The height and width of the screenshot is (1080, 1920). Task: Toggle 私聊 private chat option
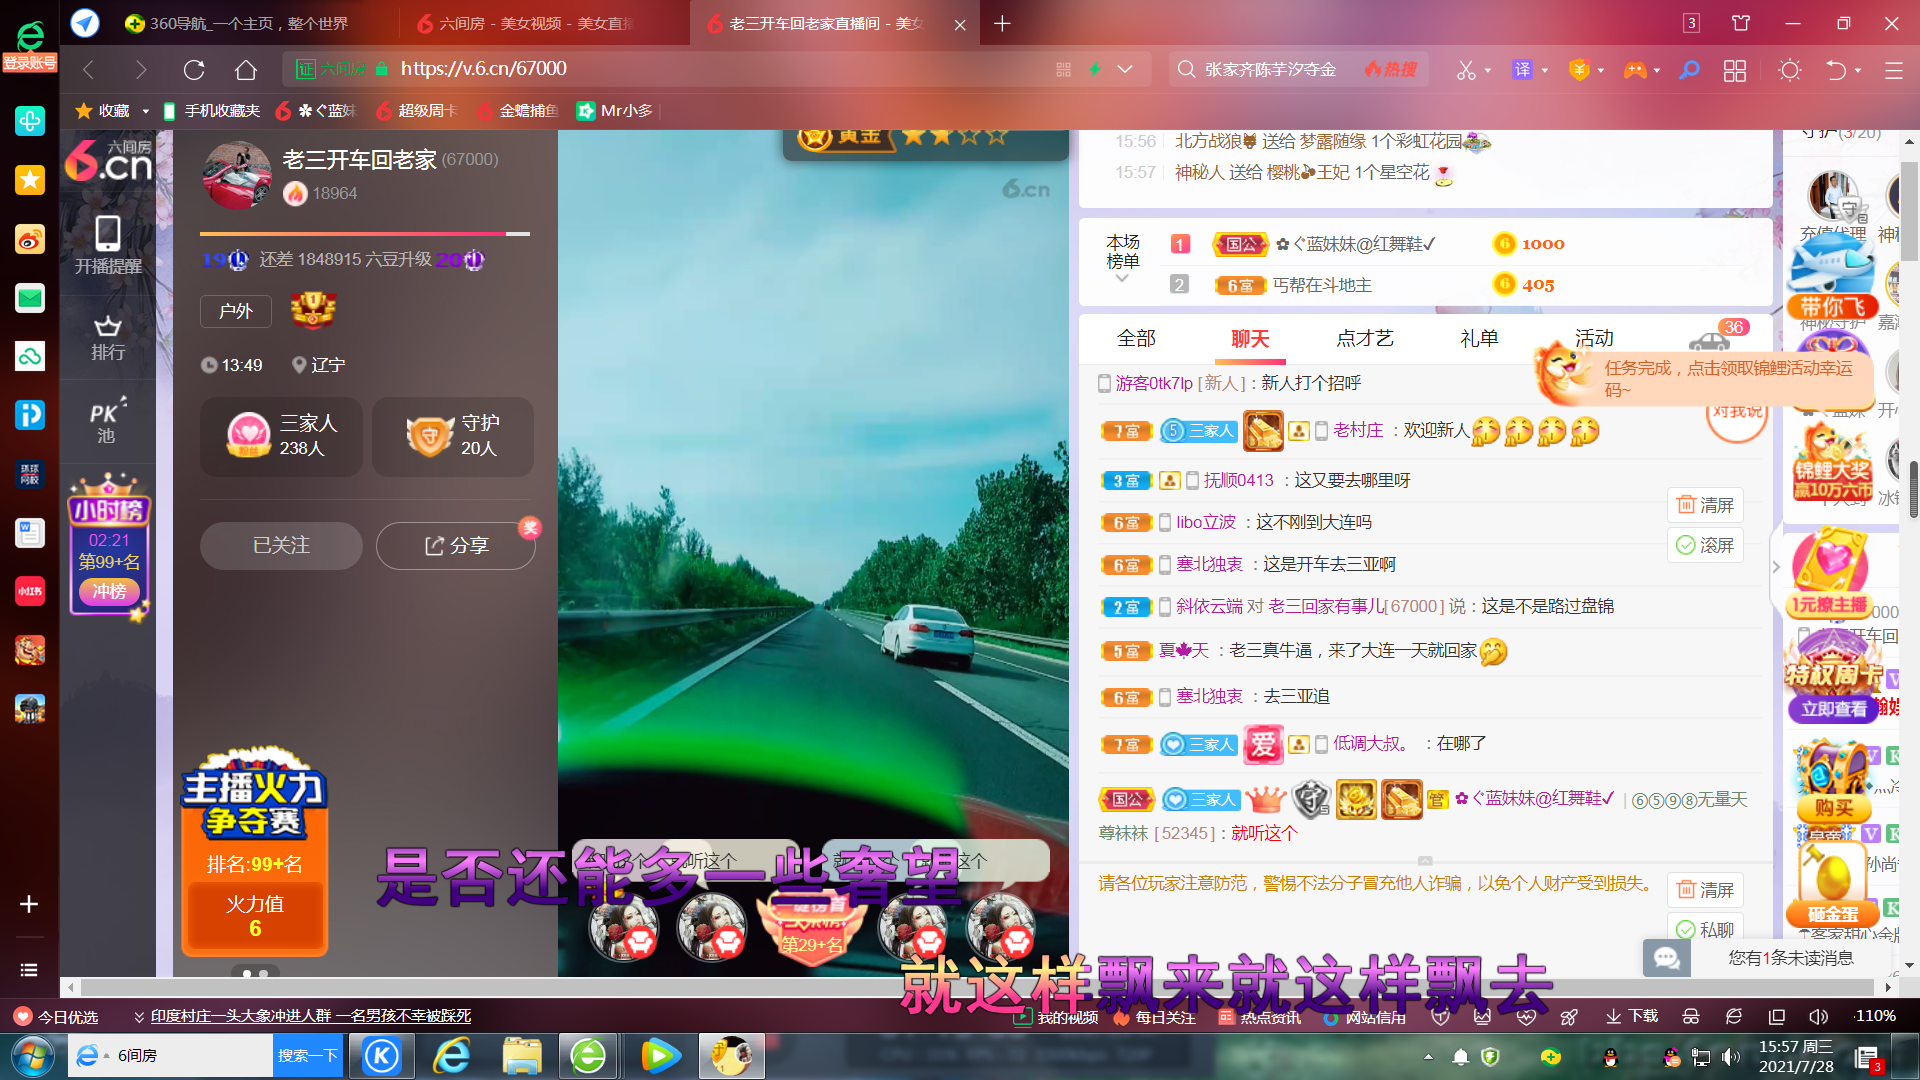1705,929
